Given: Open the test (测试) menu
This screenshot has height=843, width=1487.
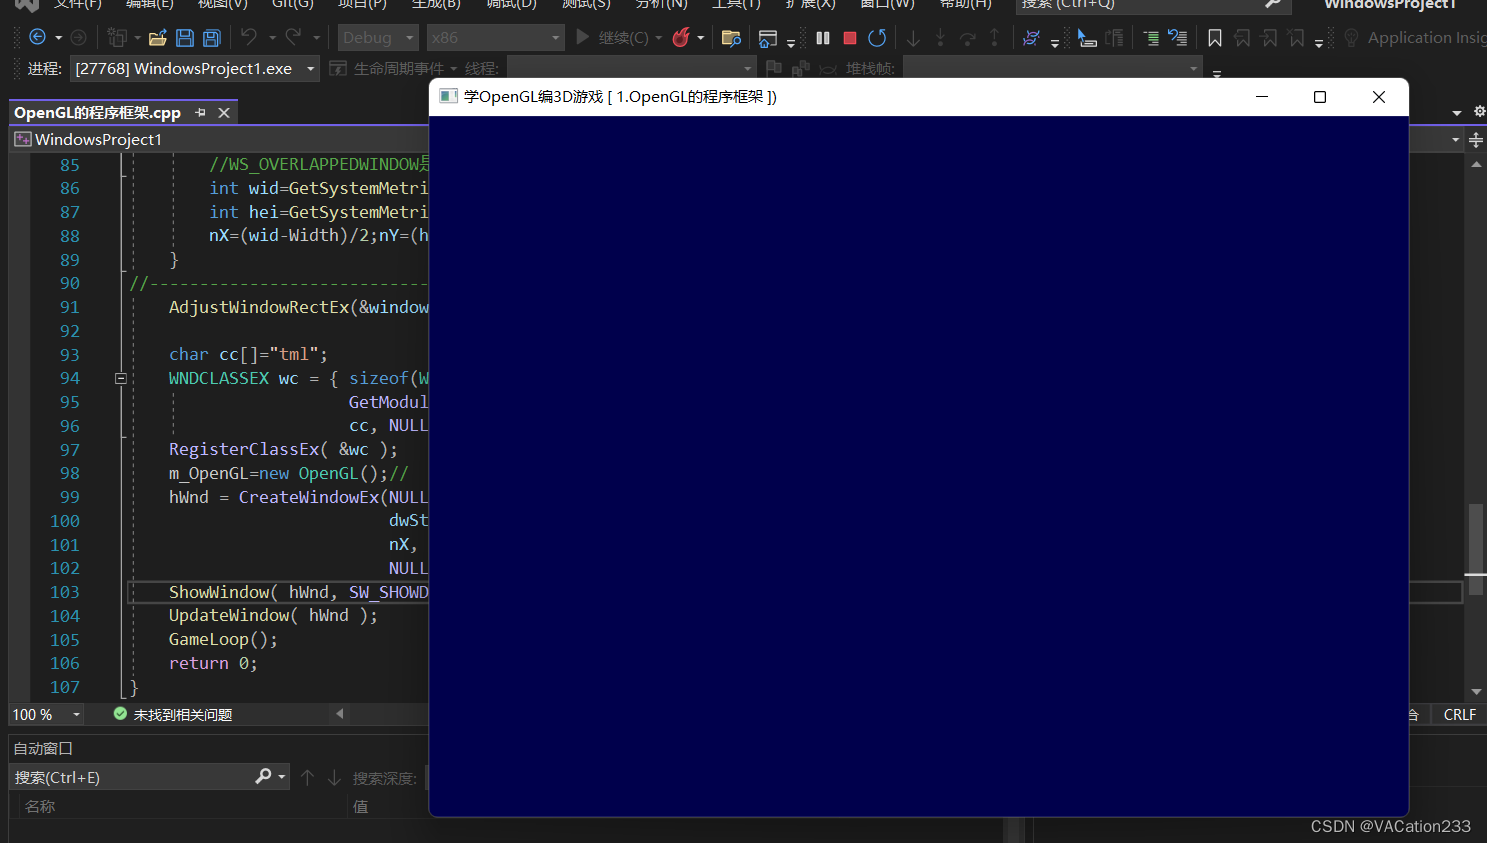Looking at the screenshot, I should click(586, 4).
